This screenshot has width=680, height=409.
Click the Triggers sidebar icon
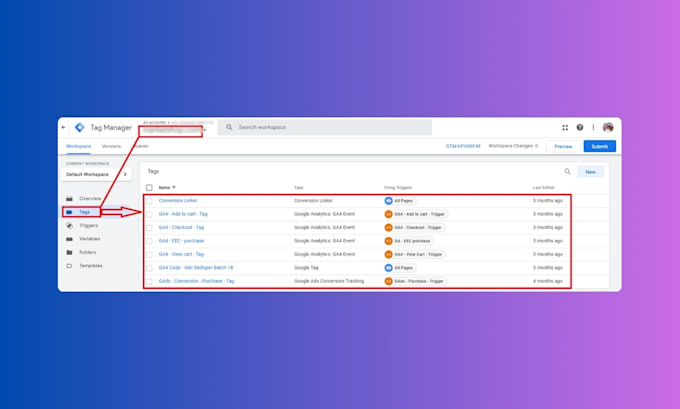(x=69, y=226)
